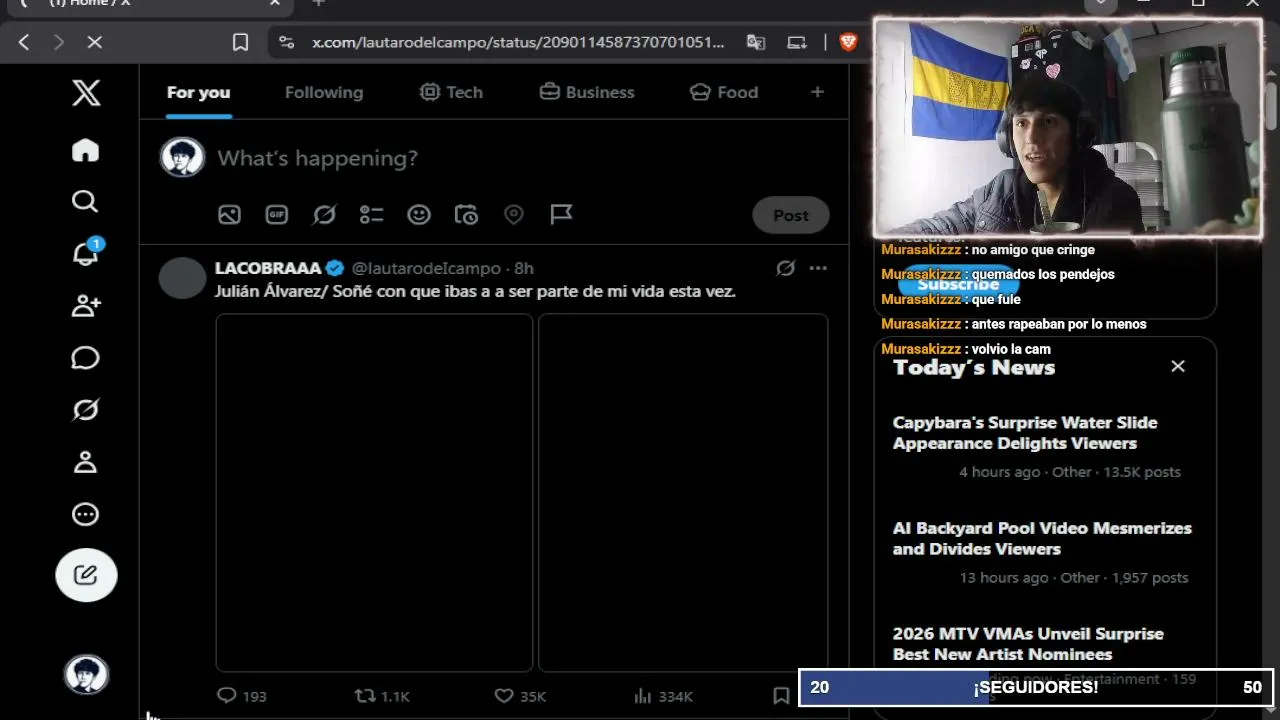Image resolution: width=1280 pixels, height=720 pixels.
Task: Open the Food timeline tab
Action: [x=724, y=92]
